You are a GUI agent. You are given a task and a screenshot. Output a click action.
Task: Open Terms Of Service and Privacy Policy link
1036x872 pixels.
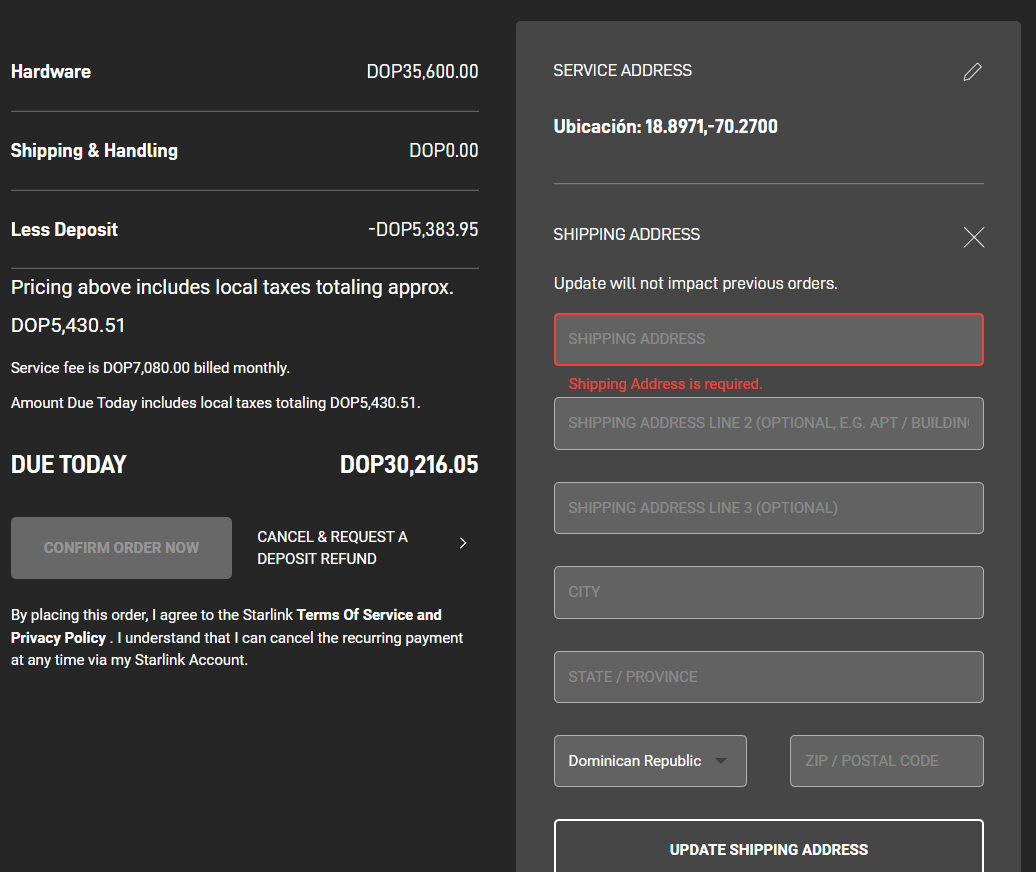tap(226, 626)
